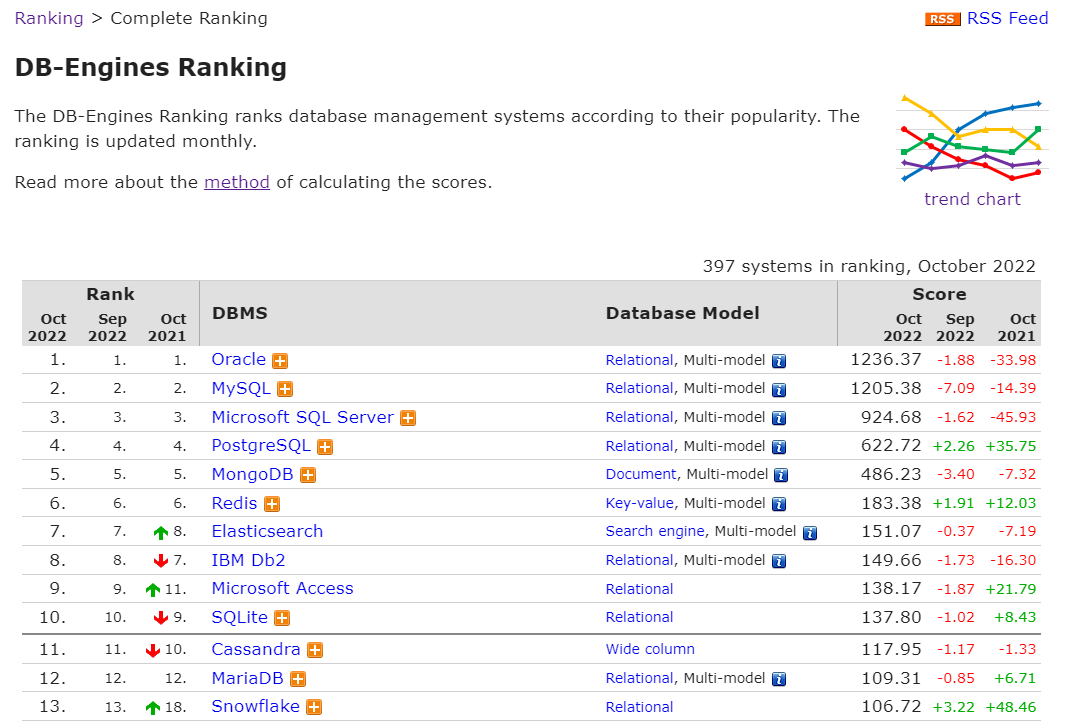Image resolution: width=1065 pixels, height=725 pixels.
Task: Click red down arrow in Cassandra row
Action: click(x=153, y=651)
